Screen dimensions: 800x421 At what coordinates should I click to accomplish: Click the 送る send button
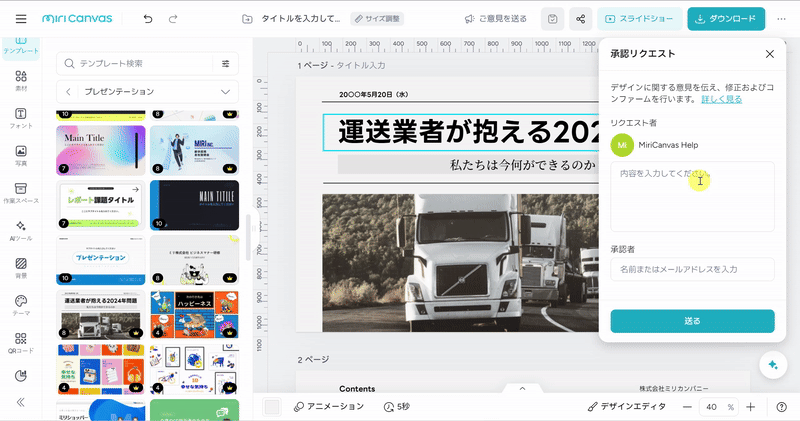692,321
